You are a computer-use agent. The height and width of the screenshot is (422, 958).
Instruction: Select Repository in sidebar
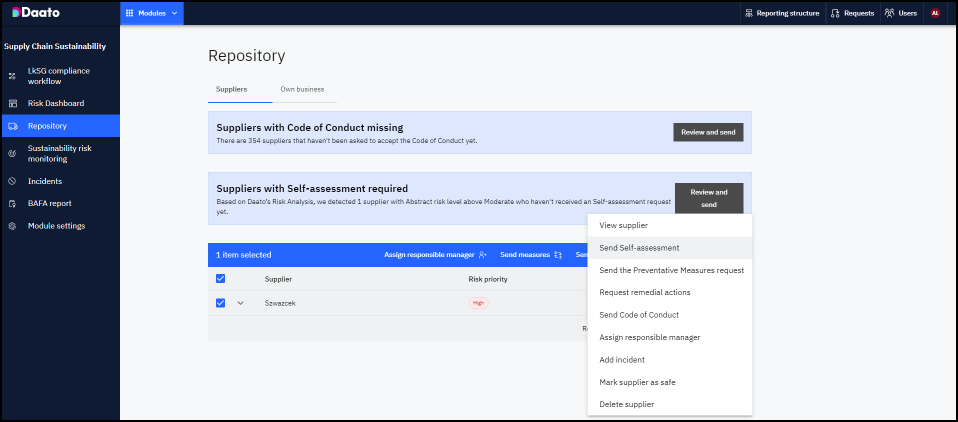point(60,126)
